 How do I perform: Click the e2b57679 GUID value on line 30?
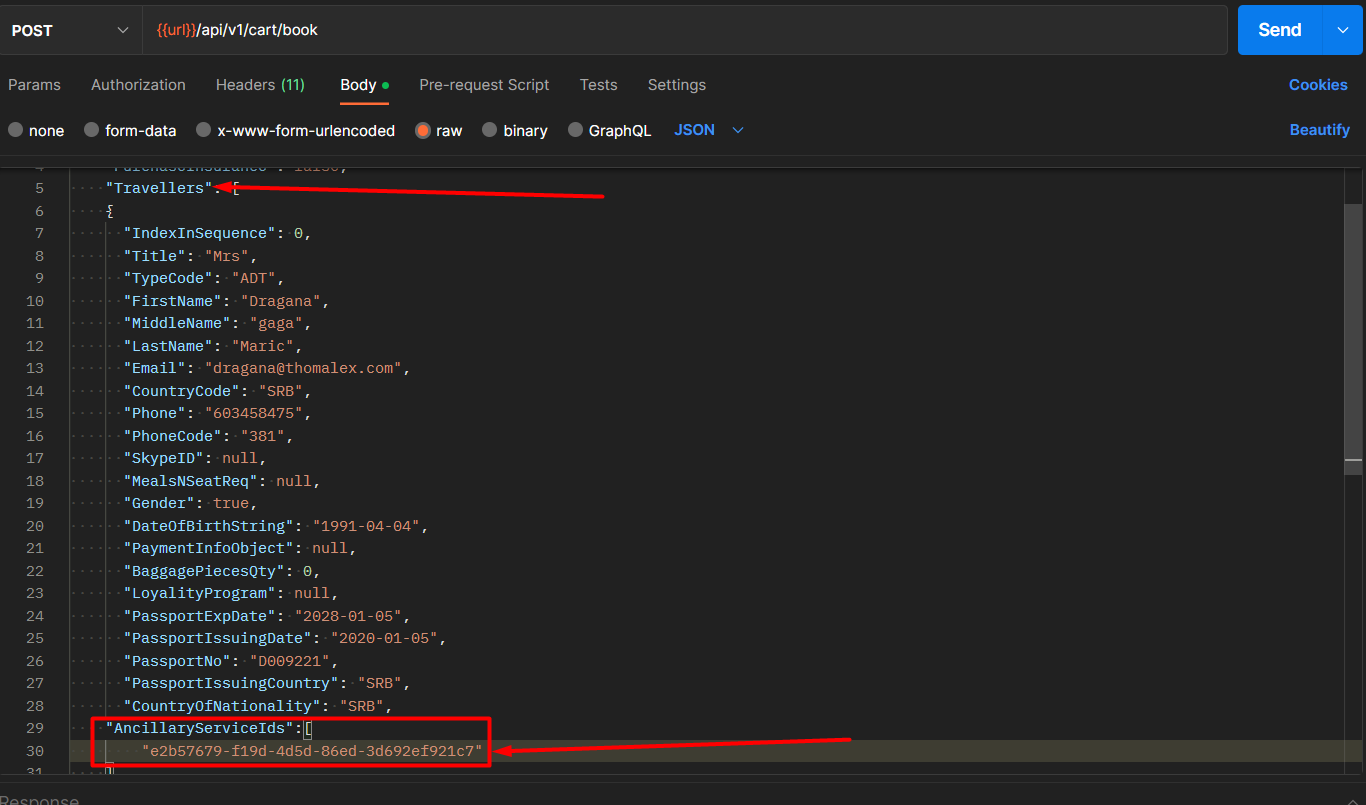click(312, 751)
